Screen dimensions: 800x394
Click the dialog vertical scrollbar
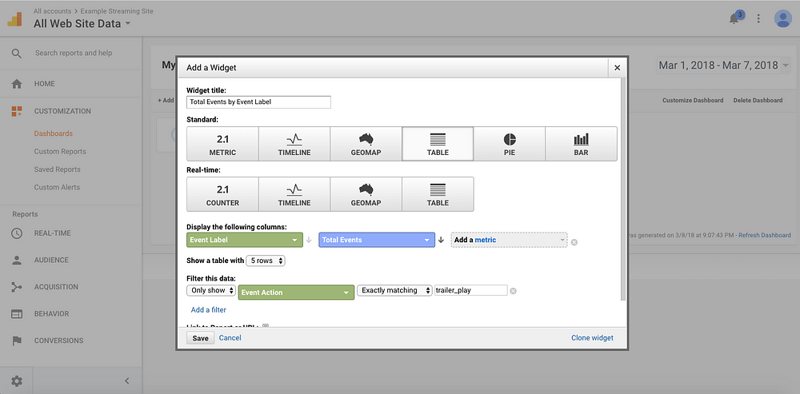[x=622, y=189]
